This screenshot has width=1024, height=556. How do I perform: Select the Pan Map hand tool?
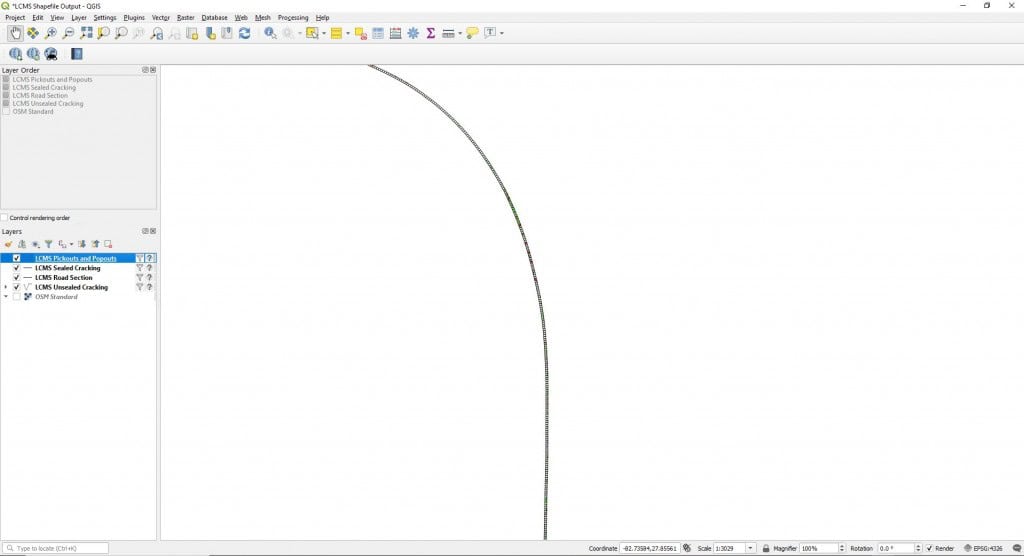[15, 33]
